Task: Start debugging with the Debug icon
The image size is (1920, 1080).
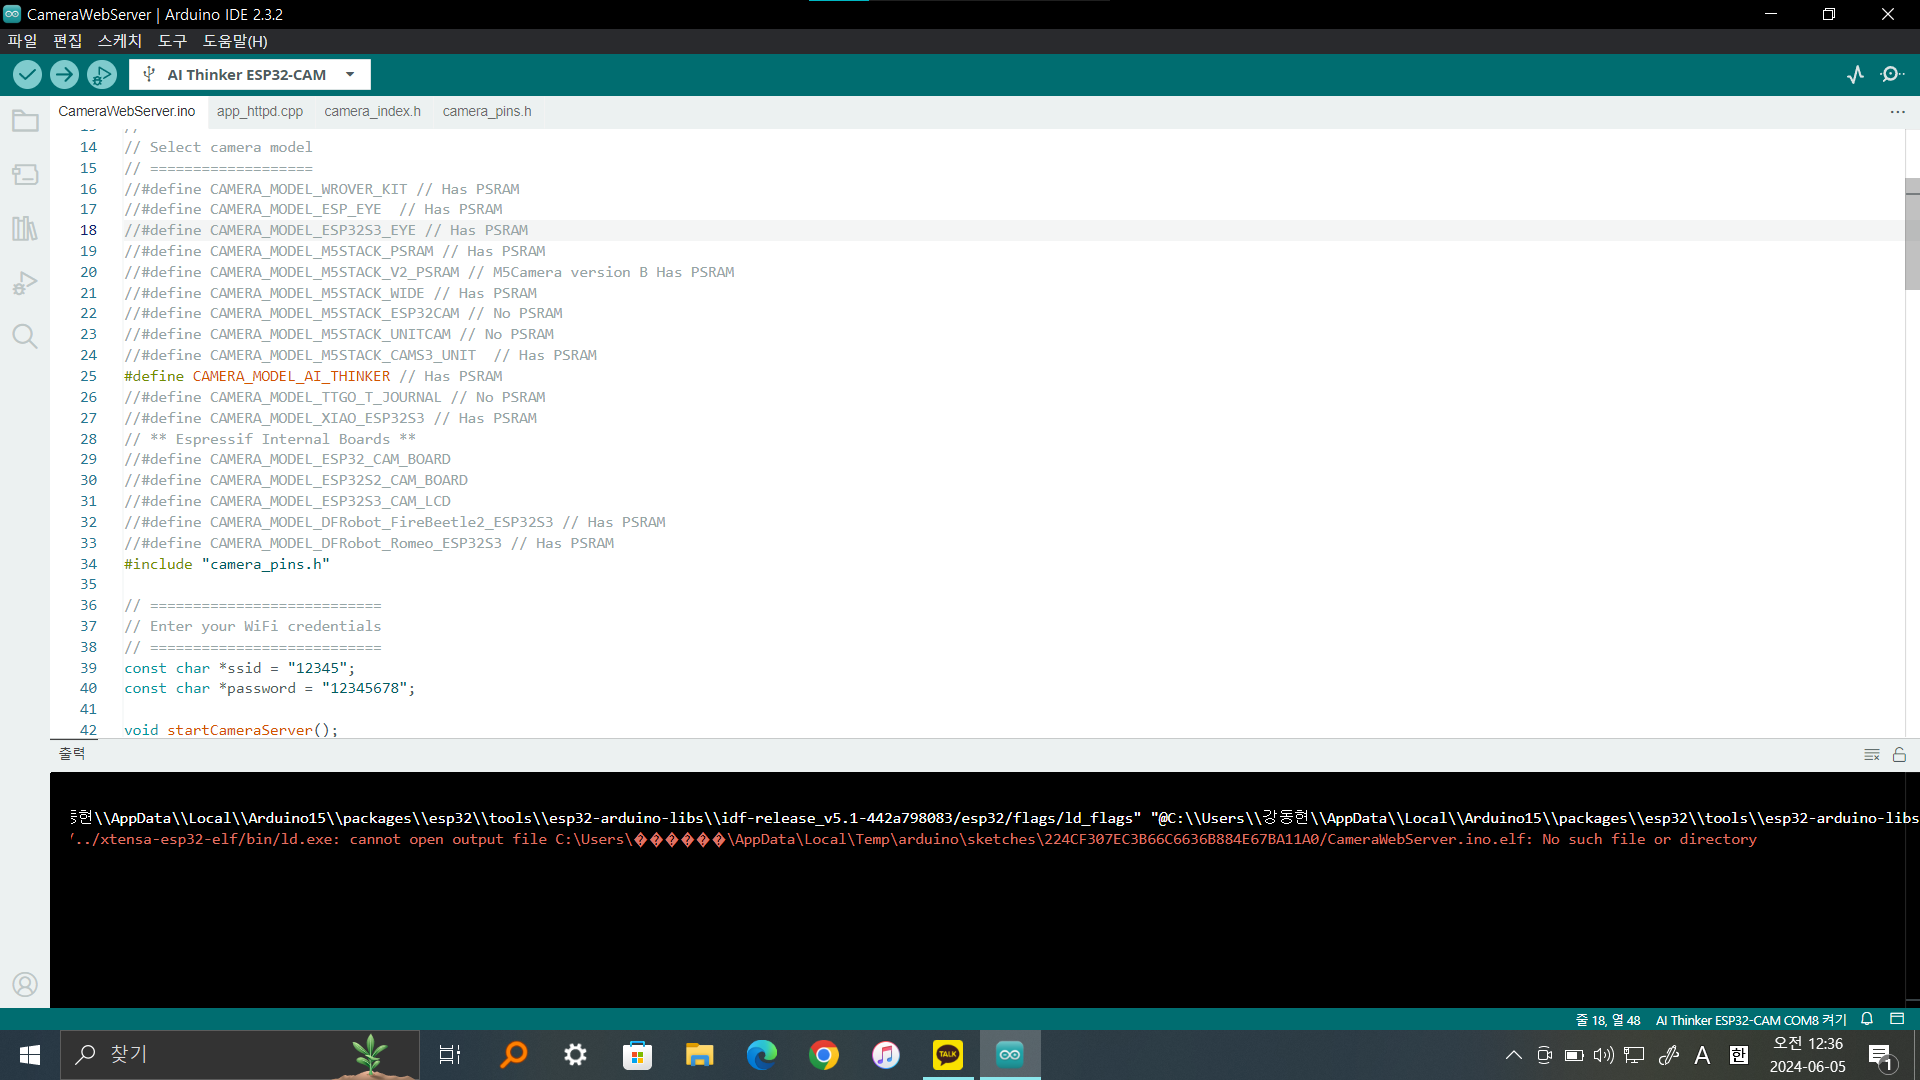Action: click(101, 74)
